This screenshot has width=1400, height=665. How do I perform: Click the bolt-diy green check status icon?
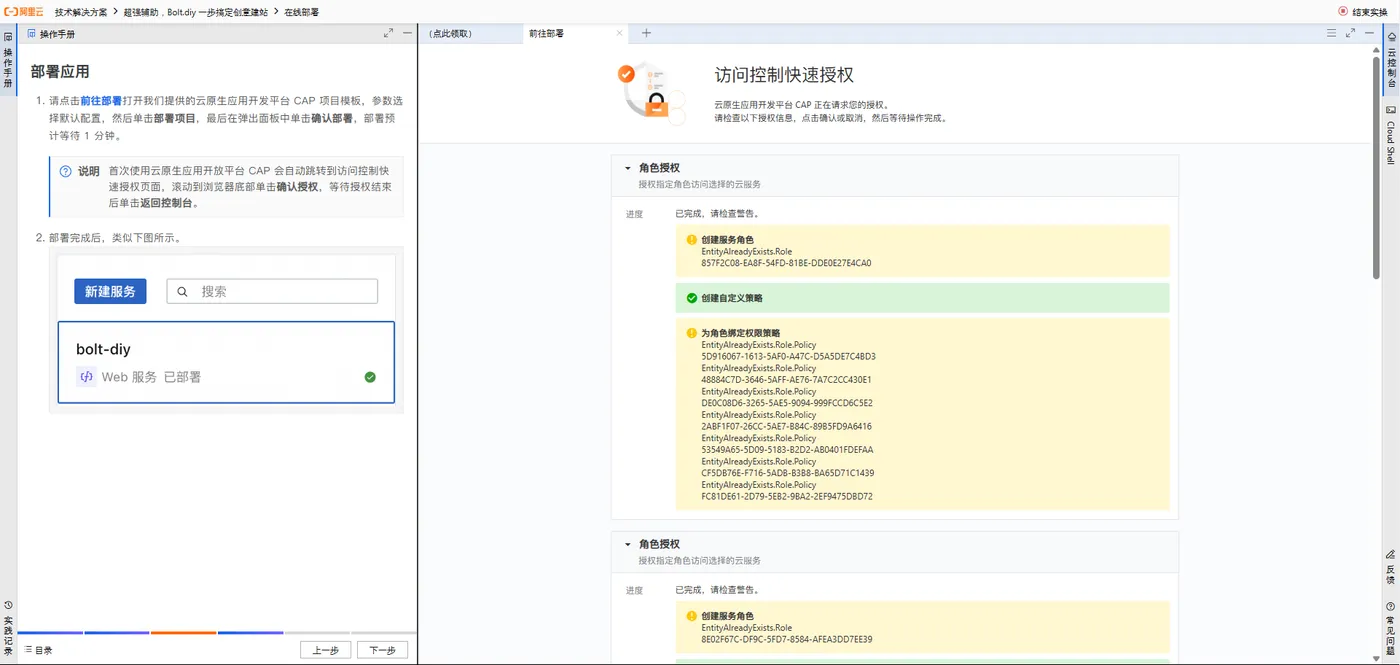[x=370, y=377]
